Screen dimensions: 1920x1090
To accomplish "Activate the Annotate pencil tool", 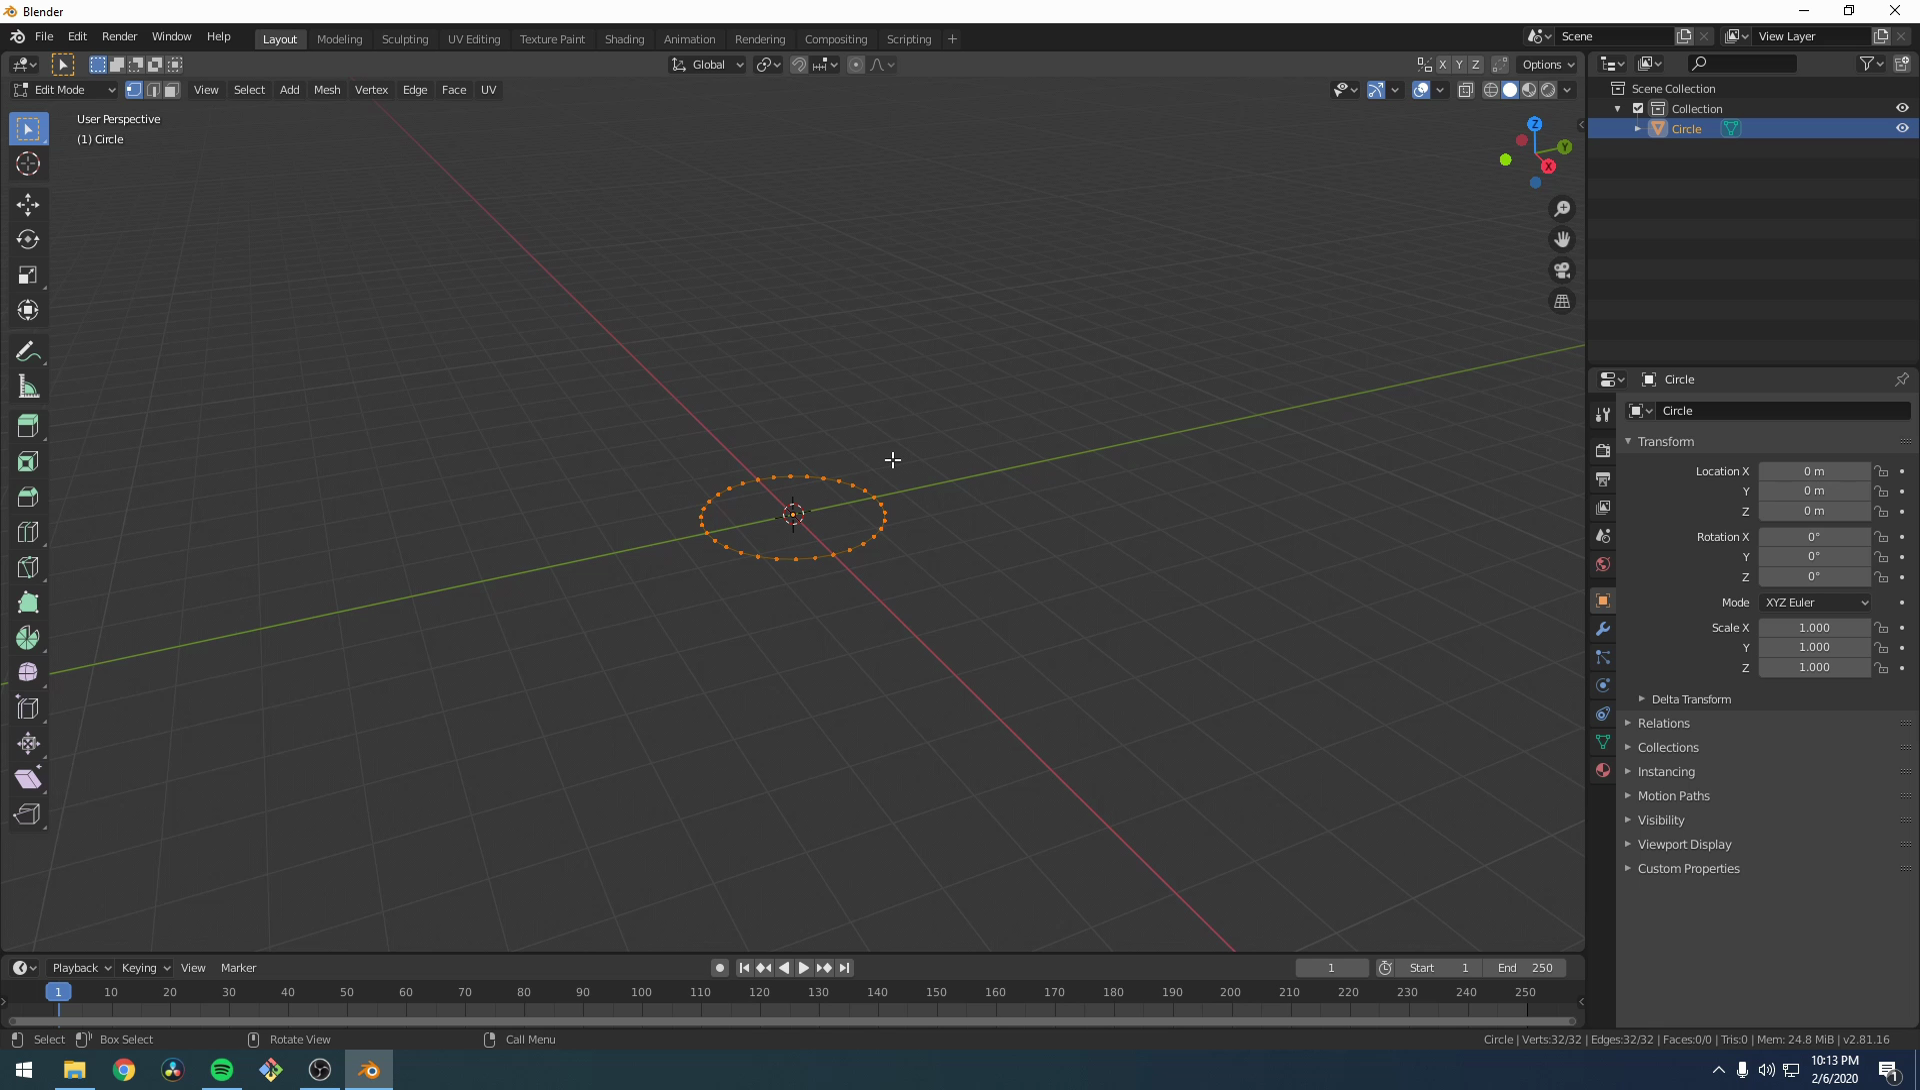I will pos(28,352).
